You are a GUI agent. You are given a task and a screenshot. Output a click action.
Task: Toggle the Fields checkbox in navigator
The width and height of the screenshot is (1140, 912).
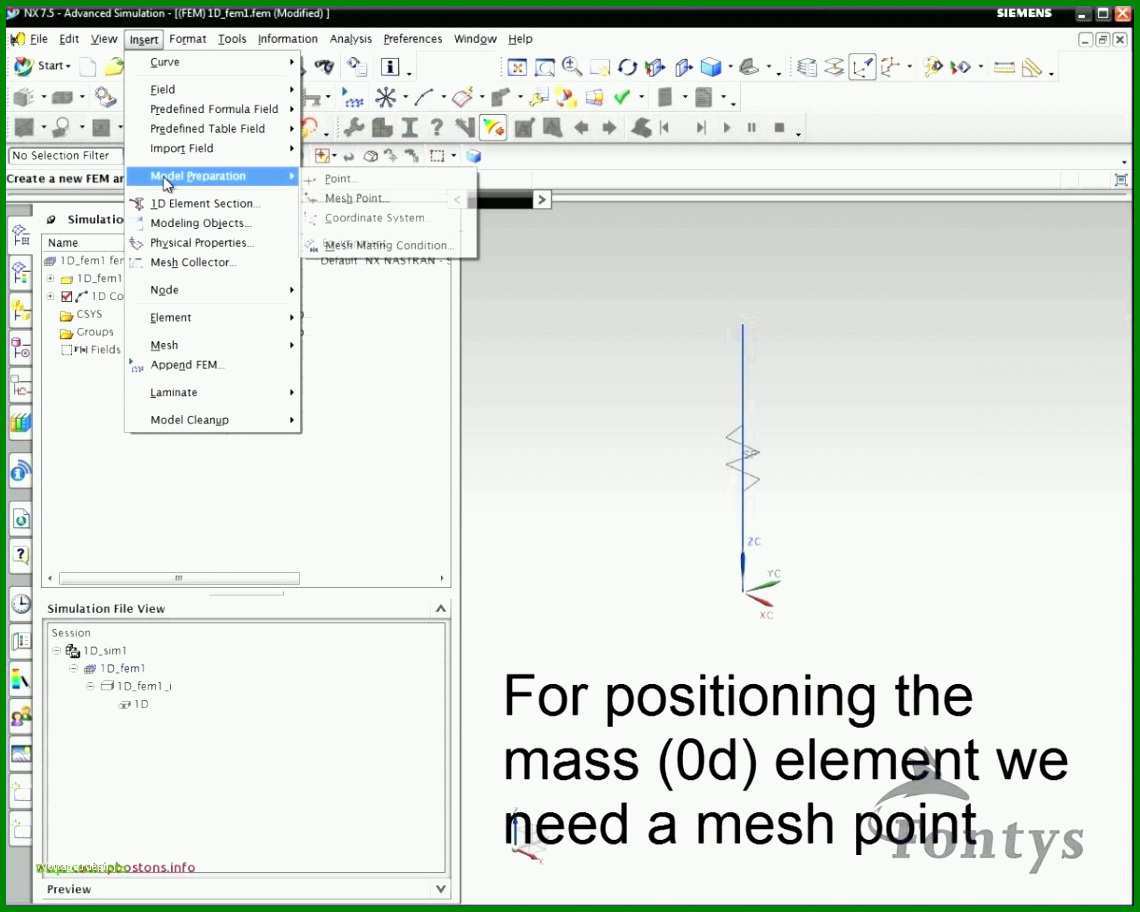[x=67, y=350]
